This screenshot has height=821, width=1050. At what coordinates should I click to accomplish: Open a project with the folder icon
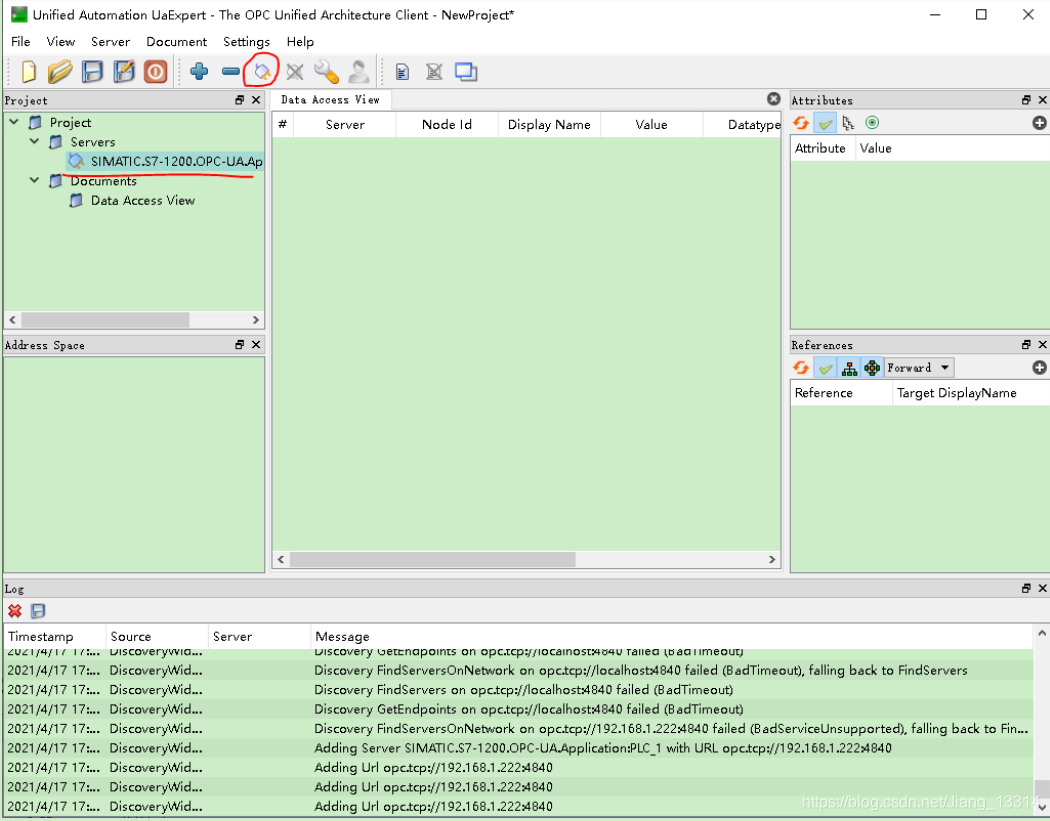coord(60,72)
